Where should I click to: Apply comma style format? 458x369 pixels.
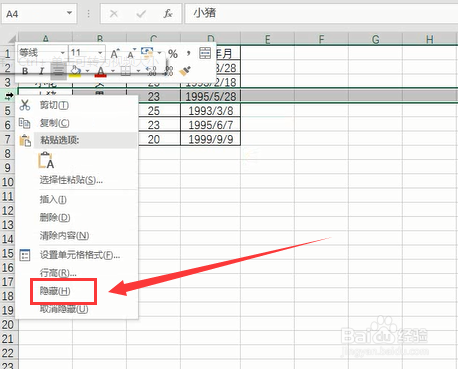tap(189, 53)
